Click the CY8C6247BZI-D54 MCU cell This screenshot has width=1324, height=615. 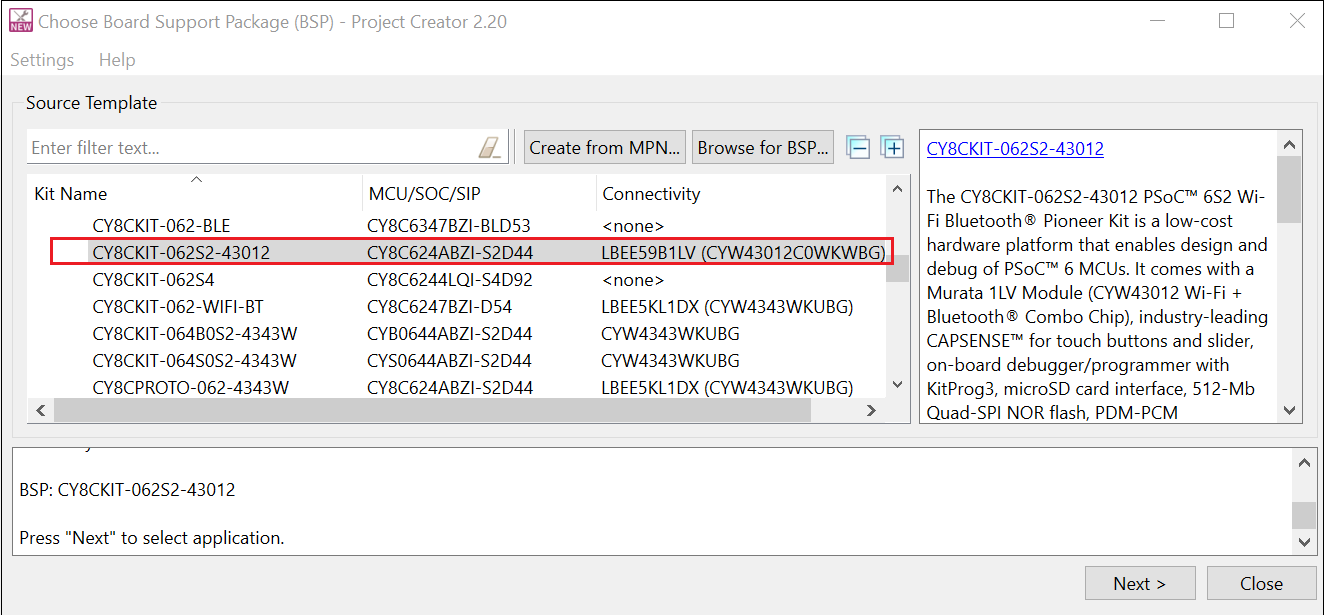440,307
